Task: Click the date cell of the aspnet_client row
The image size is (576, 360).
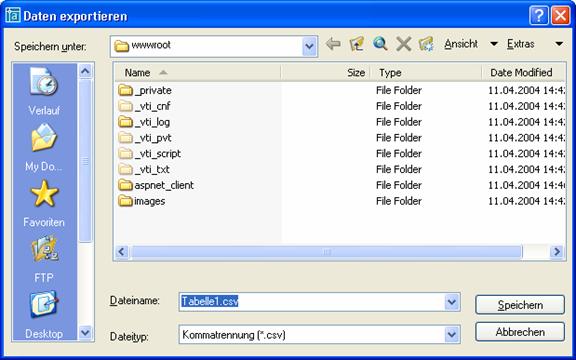Action: coord(526,185)
